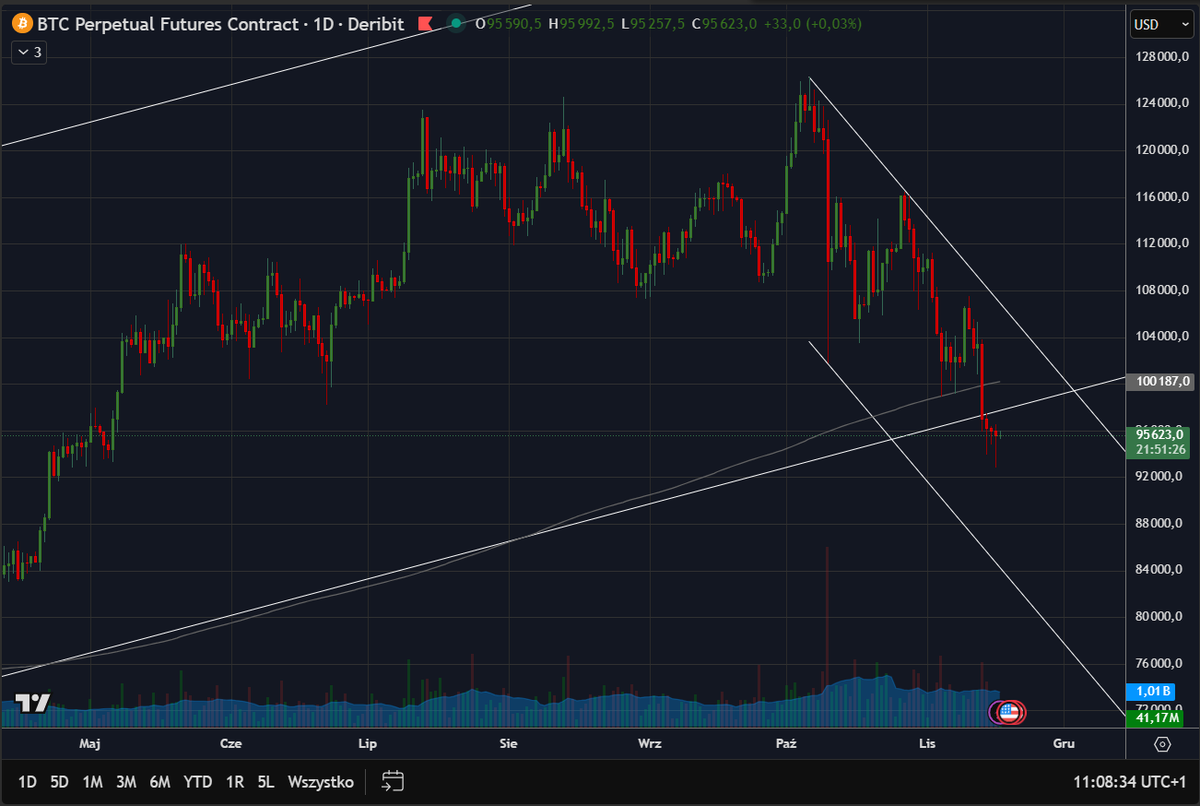
Task: Click the Sie label on time axis
Action: pos(508,744)
